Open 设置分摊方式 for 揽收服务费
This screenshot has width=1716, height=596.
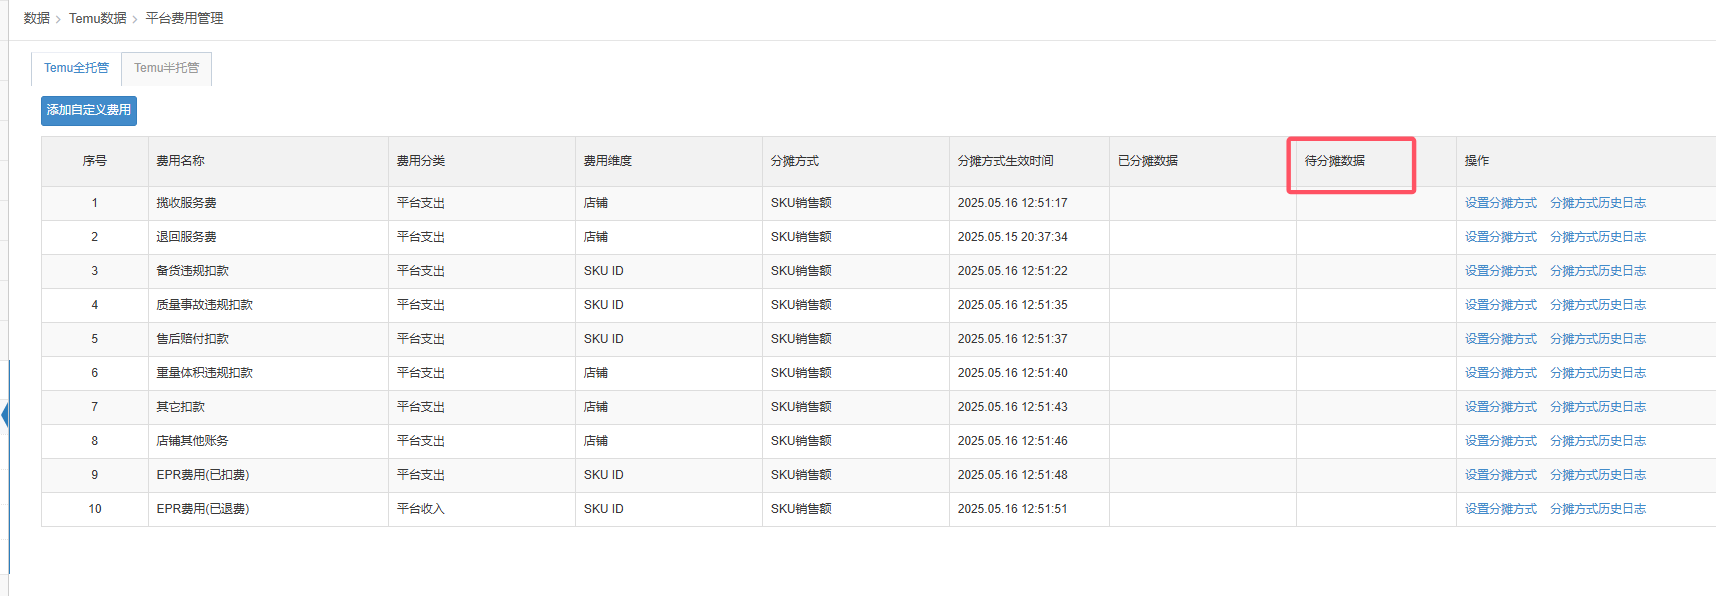point(1500,203)
